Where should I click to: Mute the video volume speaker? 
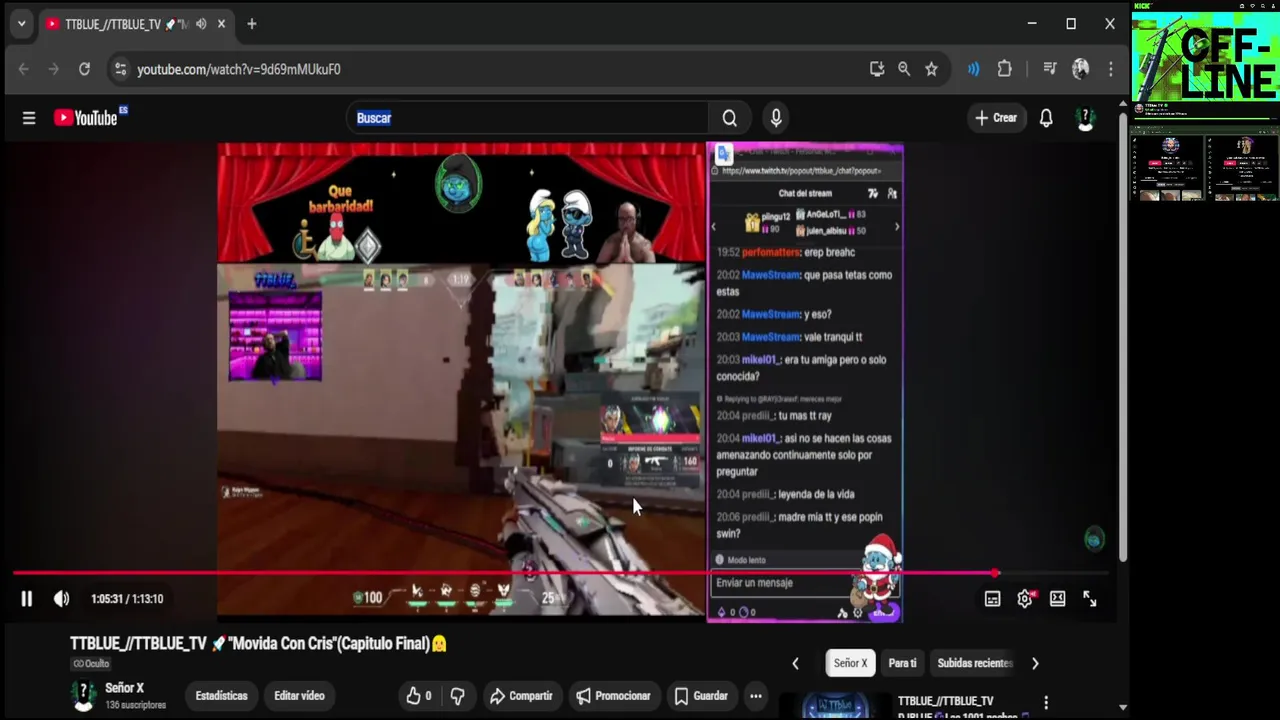pyautogui.click(x=62, y=599)
